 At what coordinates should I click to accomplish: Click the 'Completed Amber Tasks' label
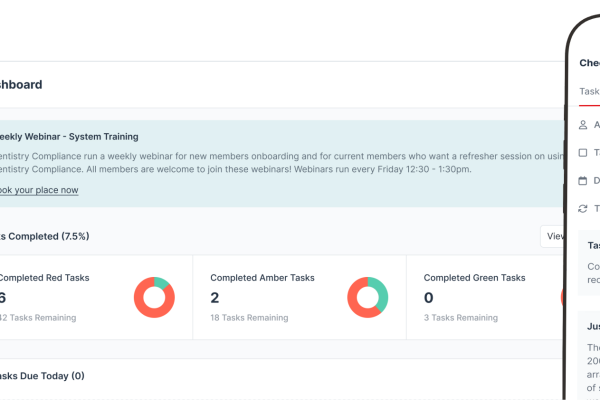pyautogui.click(x=262, y=278)
